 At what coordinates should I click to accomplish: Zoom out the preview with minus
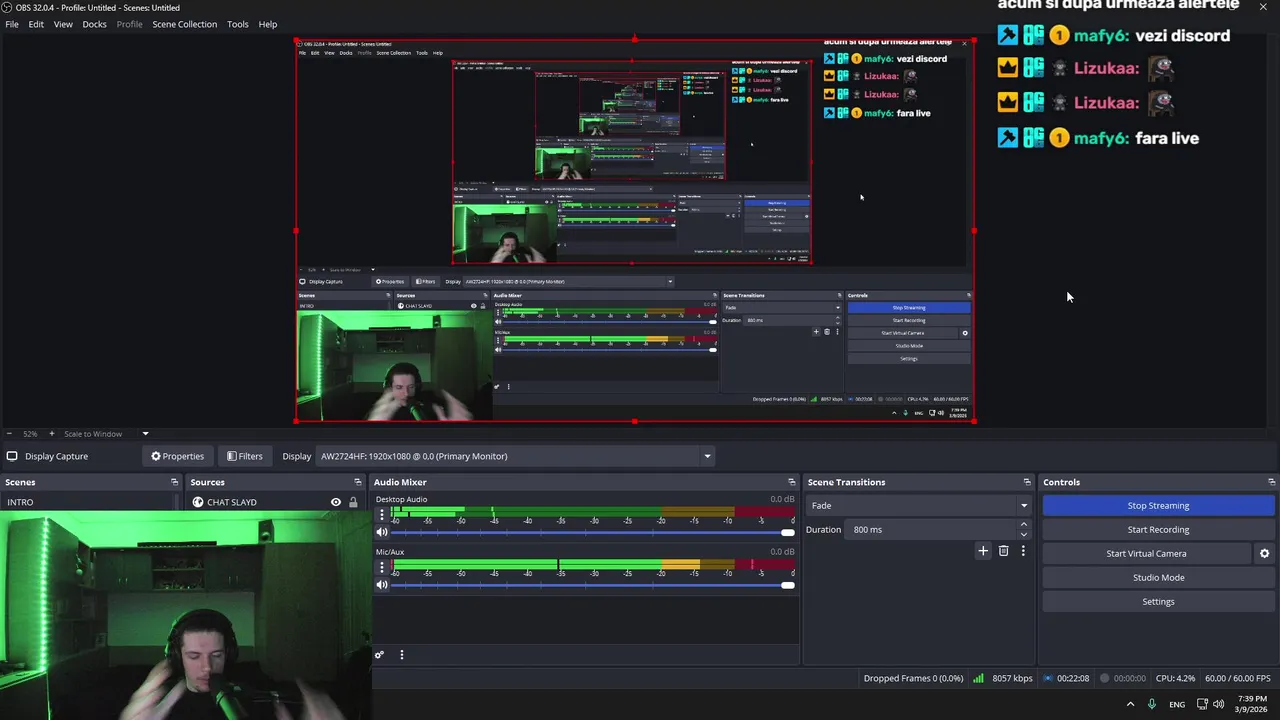[11, 434]
